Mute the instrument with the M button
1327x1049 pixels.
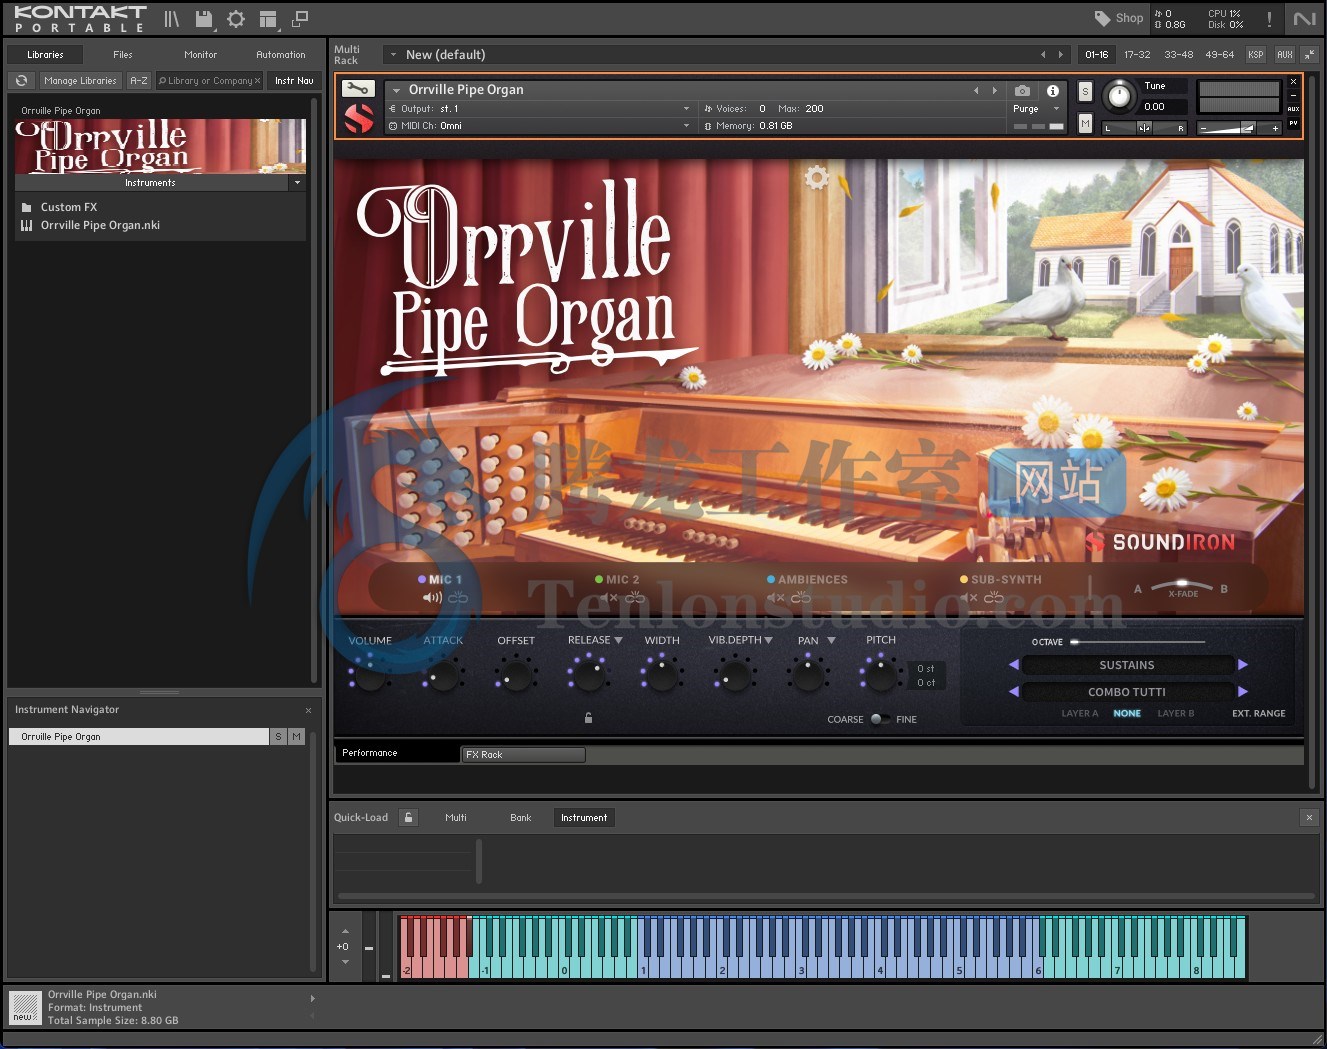pos(1085,123)
